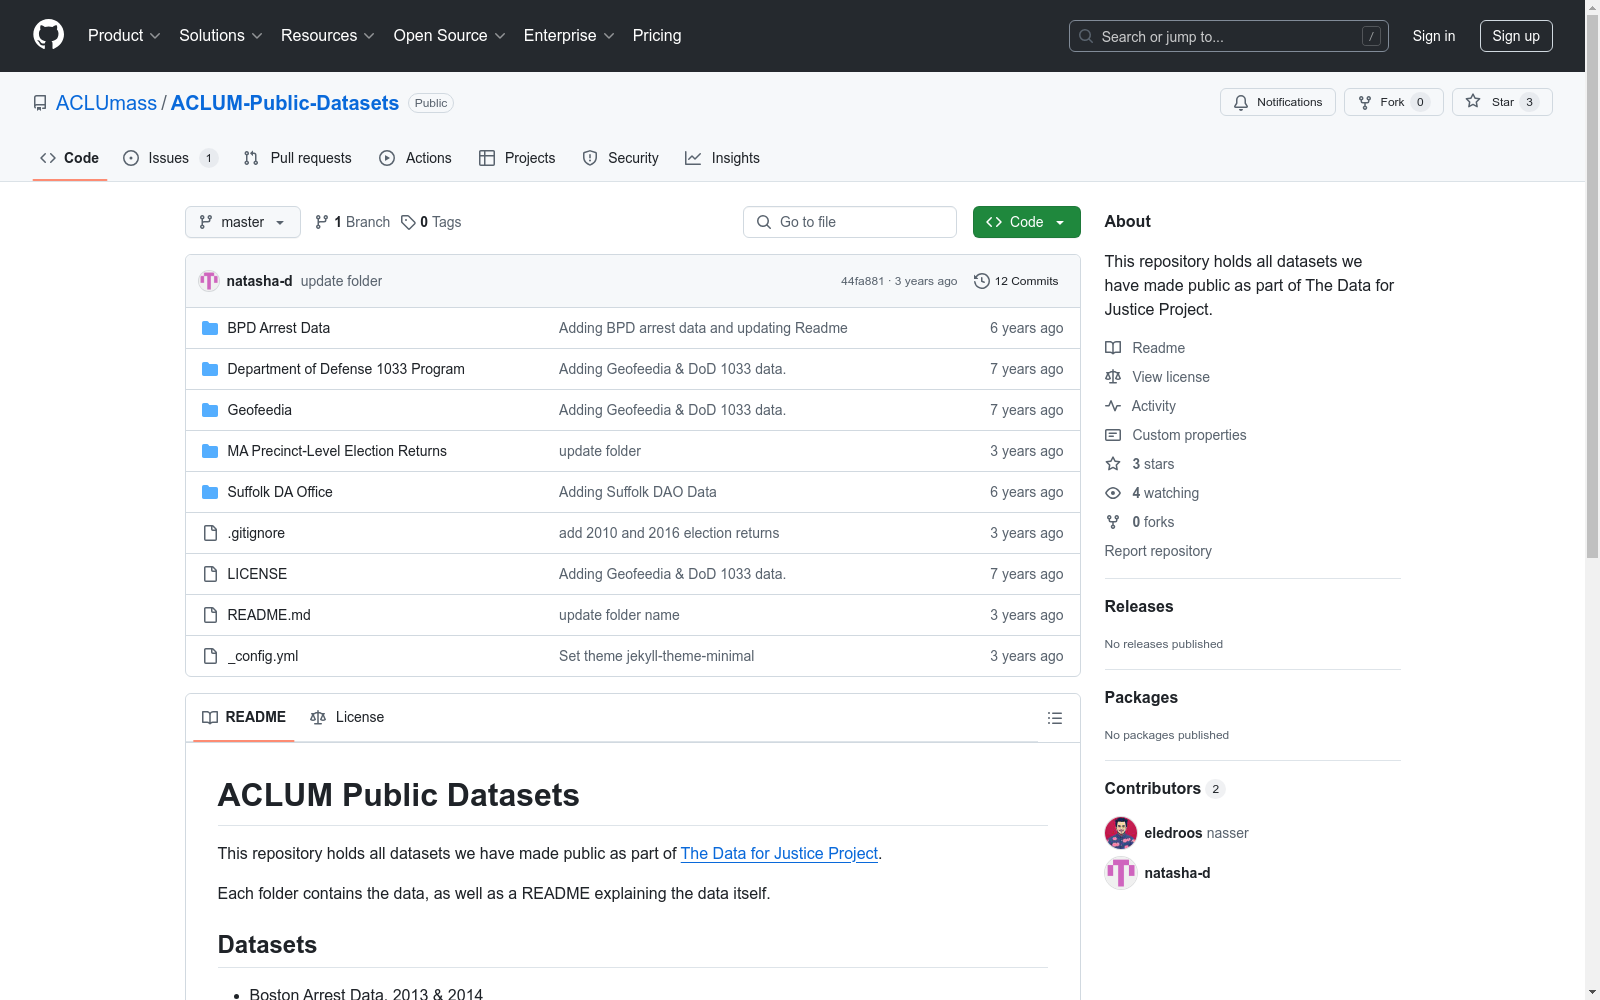This screenshot has height=1000, width=1600.
Task: Open commit 'add 2010 and 2016 election returns'
Action: point(669,533)
